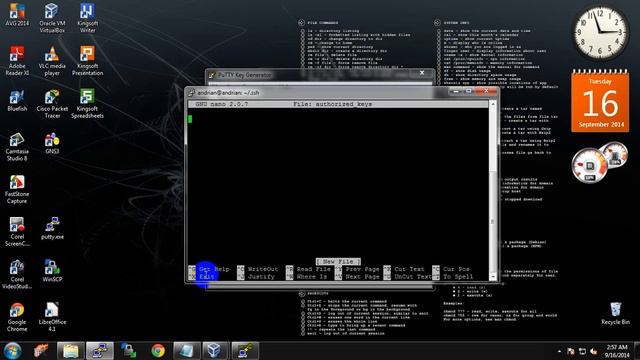This screenshot has width=640, height=360.
Task: Open File Explorer from the taskbar
Action: [x=71, y=351]
